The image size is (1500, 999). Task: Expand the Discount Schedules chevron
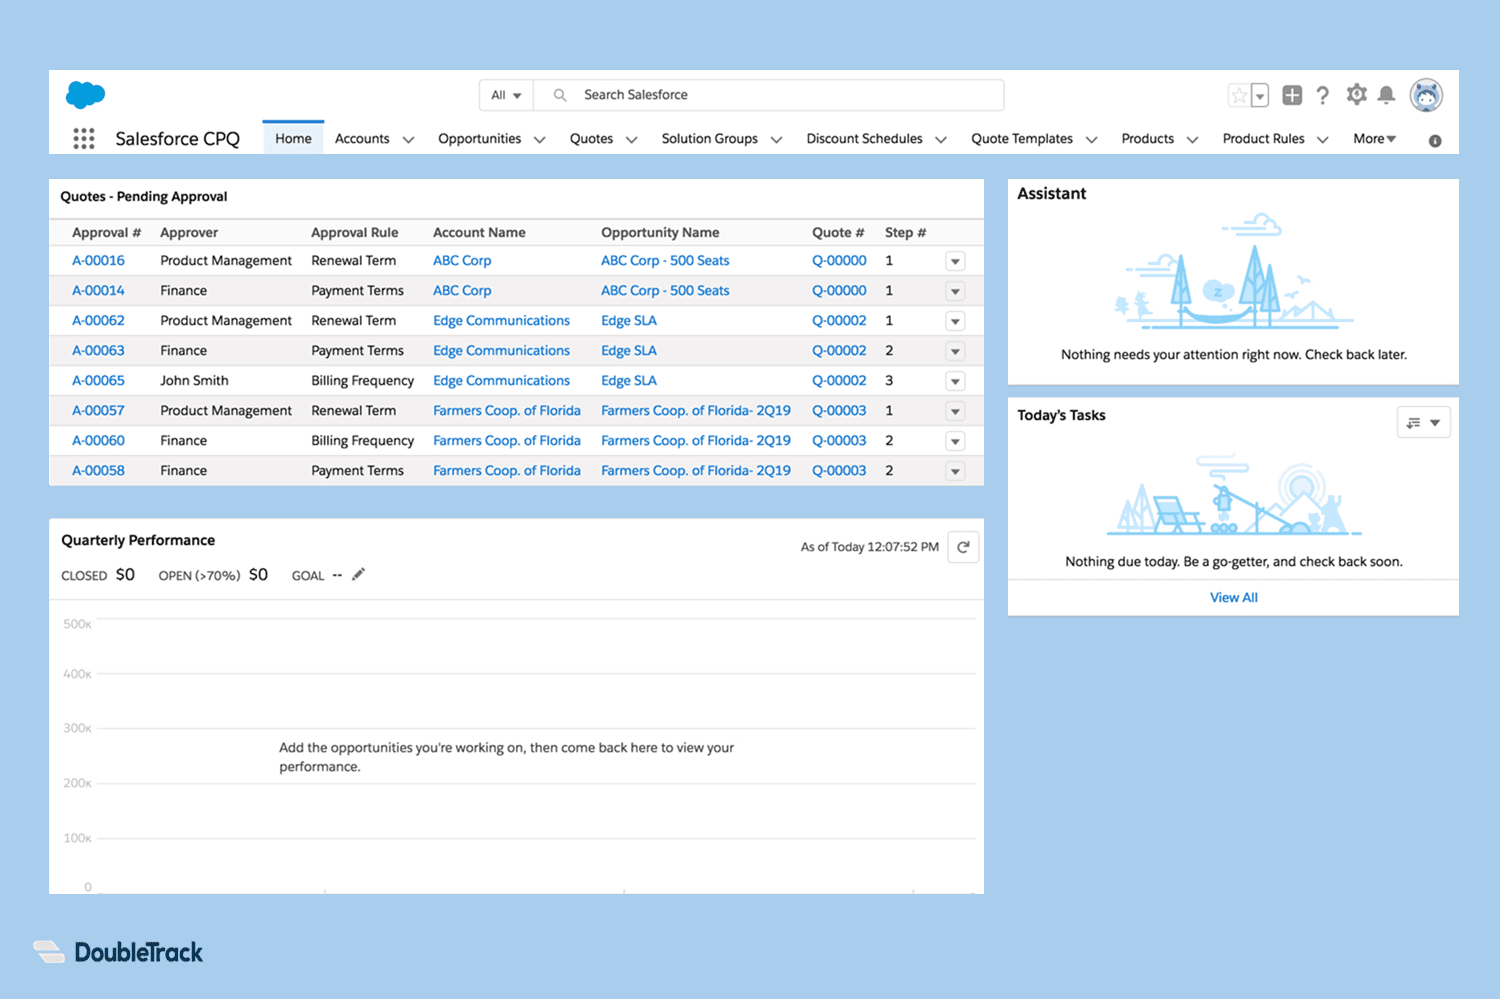tap(941, 140)
